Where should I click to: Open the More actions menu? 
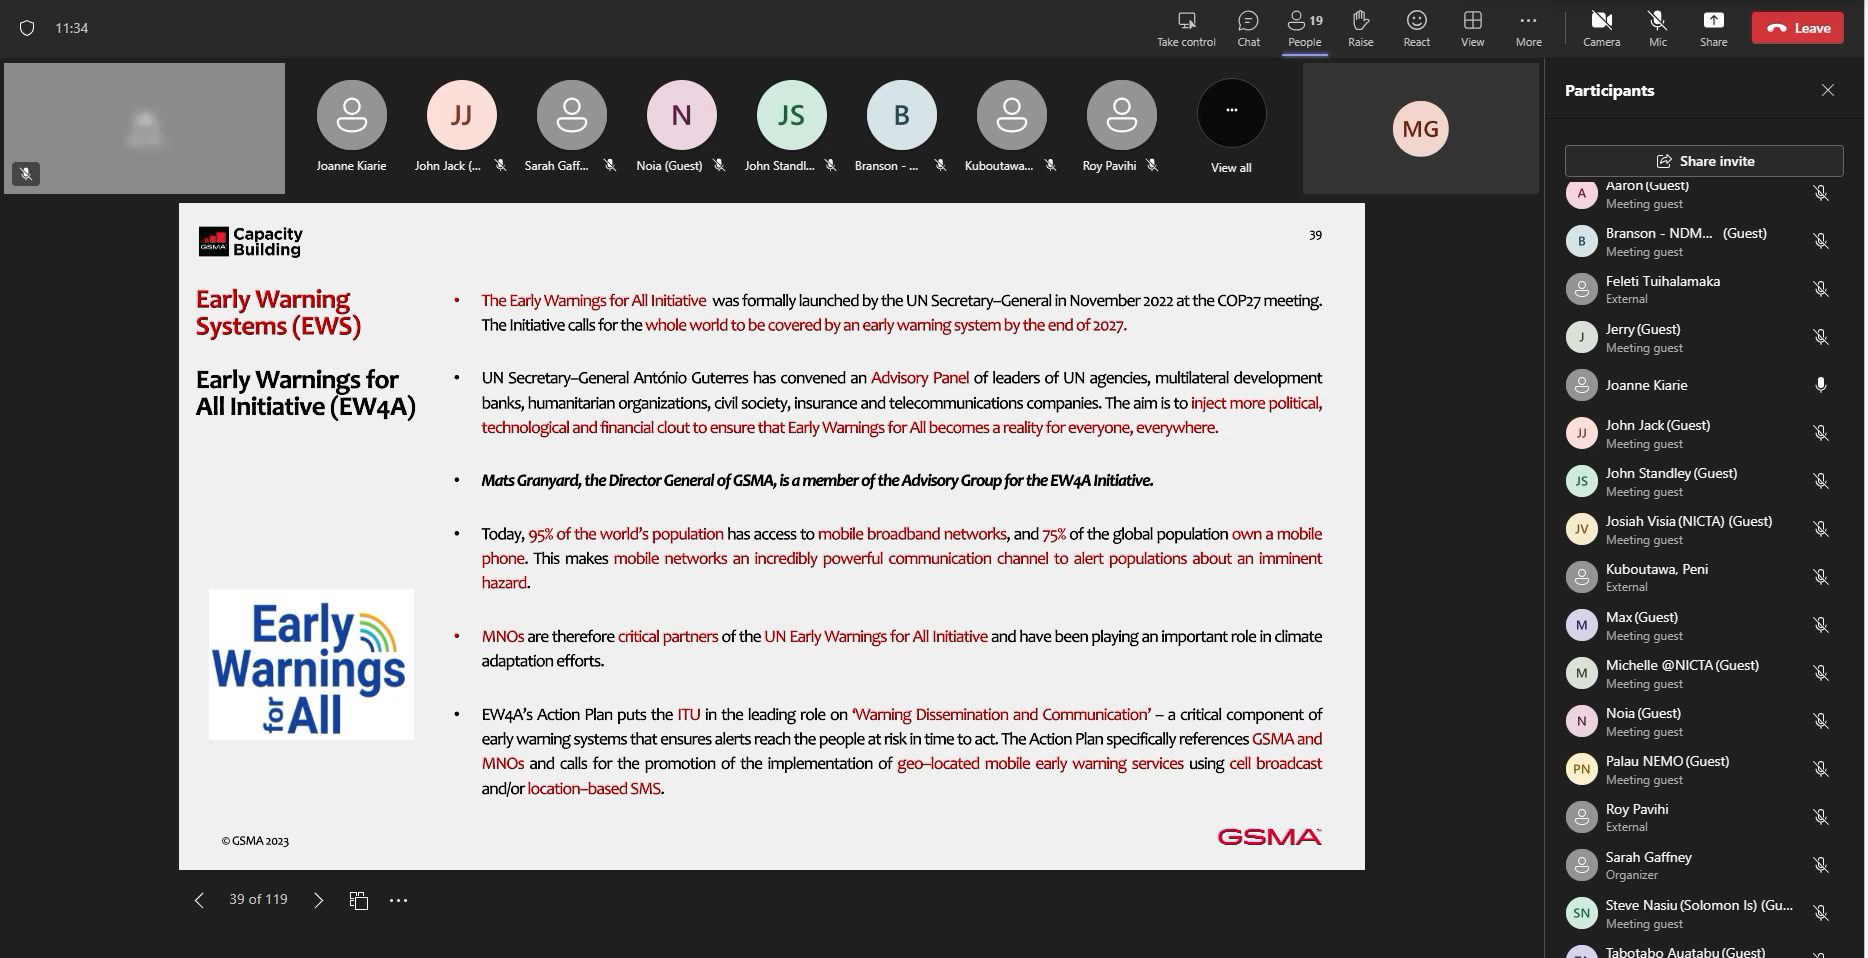(x=1528, y=29)
